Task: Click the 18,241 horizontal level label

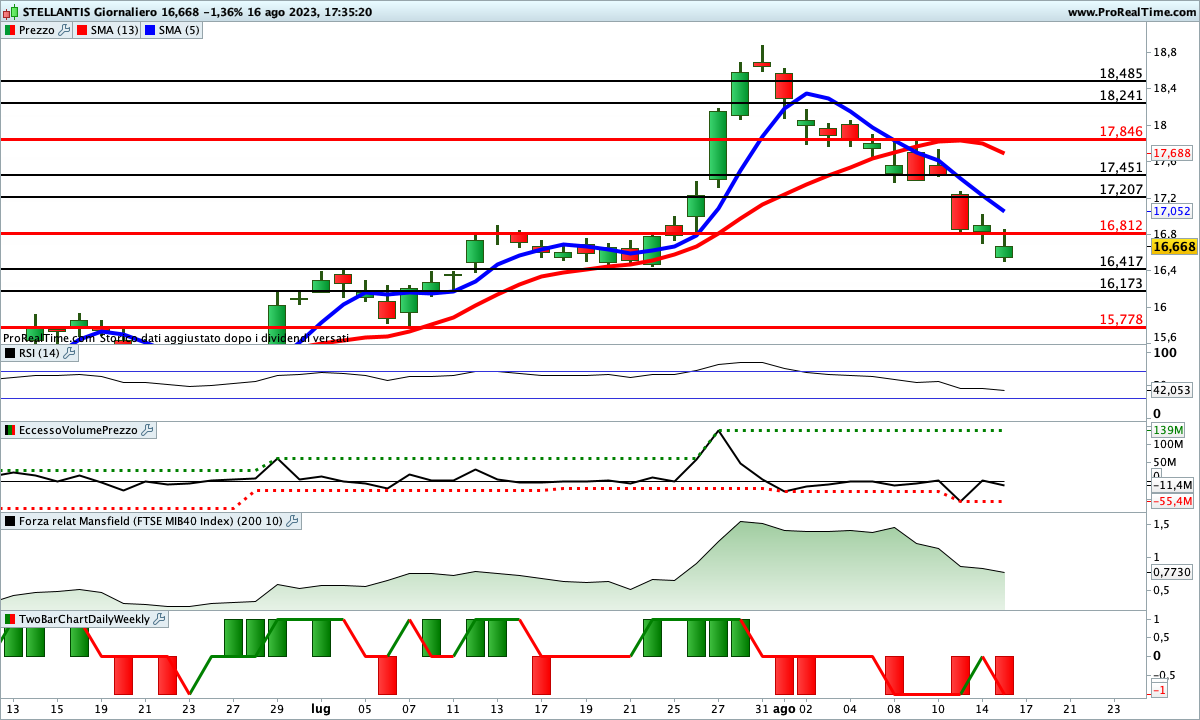Action: [x=1121, y=95]
